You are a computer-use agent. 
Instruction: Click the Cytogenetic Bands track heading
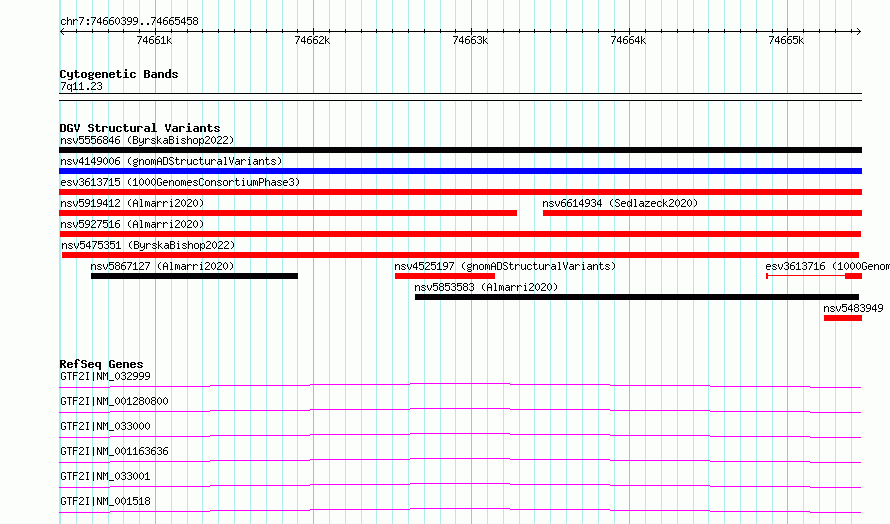point(119,74)
